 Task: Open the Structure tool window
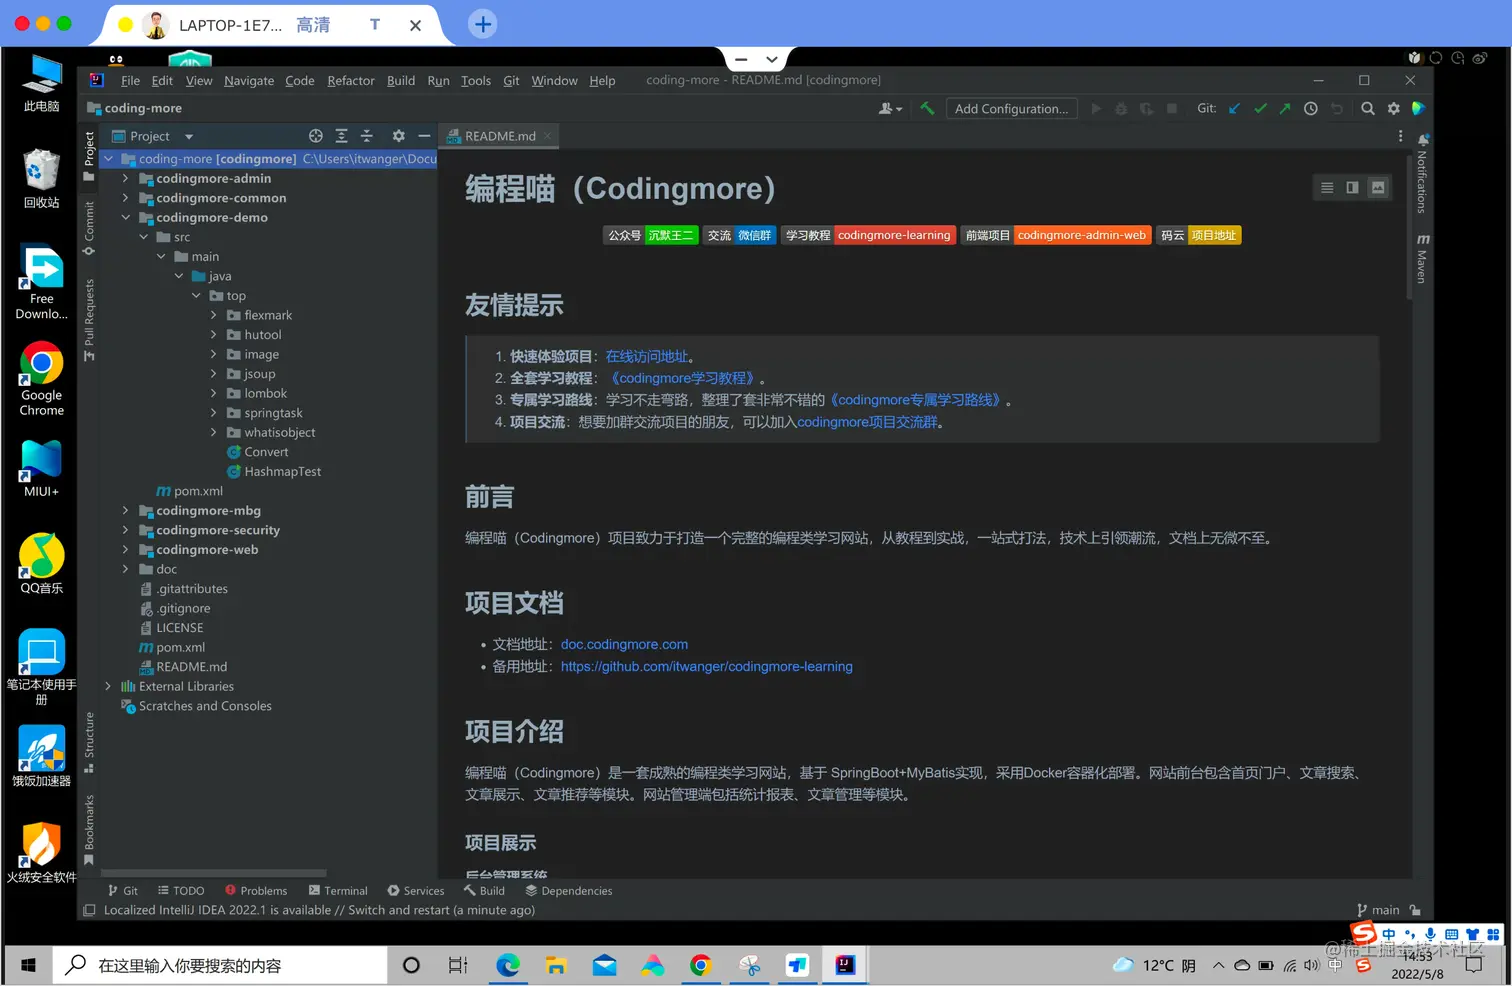tap(89, 742)
